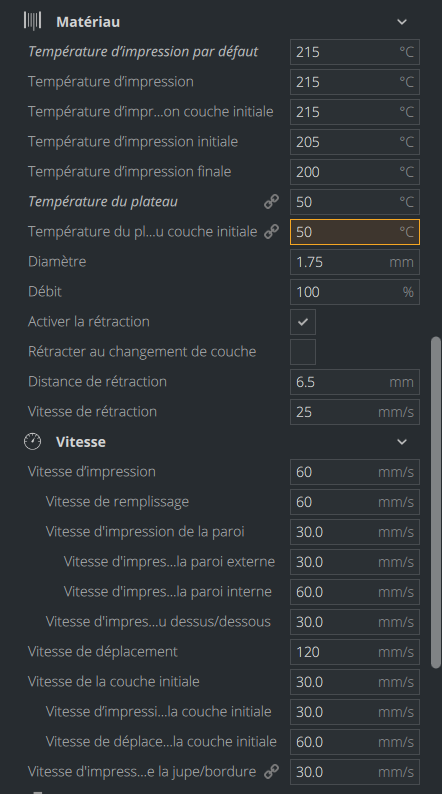This screenshot has width=442, height=794.
Task: Enable Rétracter au changement de couche
Action: tap(303, 352)
